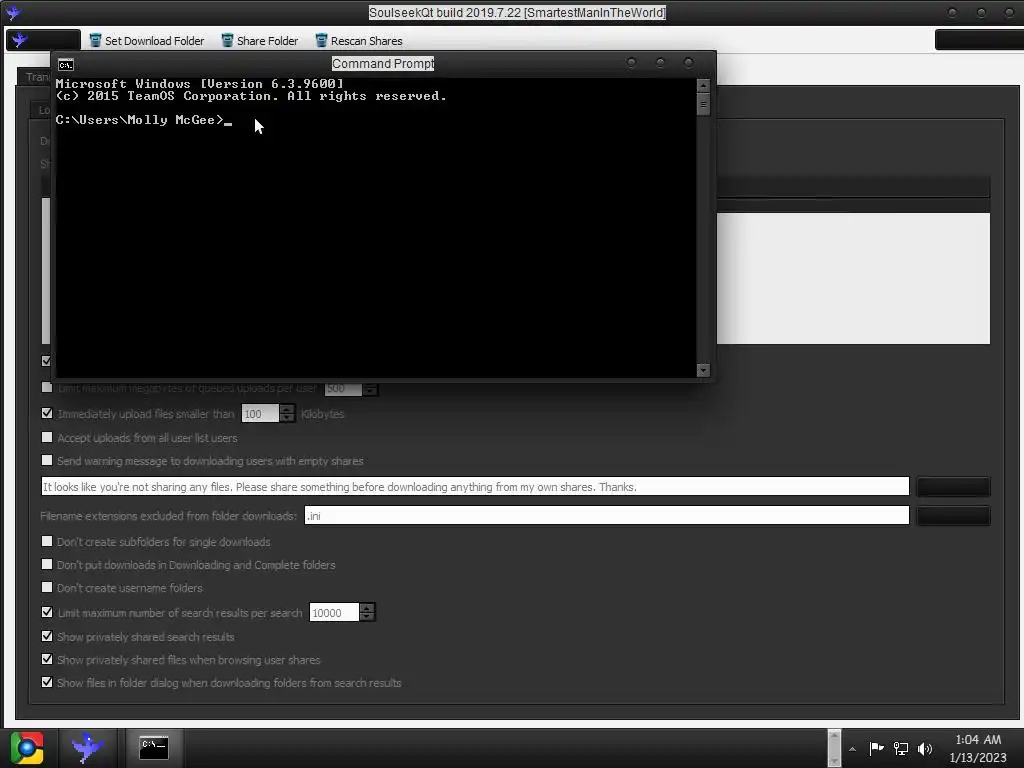1024x768 pixels.
Task: Show hidden tray icons arrow
Action: click(852, 749)
